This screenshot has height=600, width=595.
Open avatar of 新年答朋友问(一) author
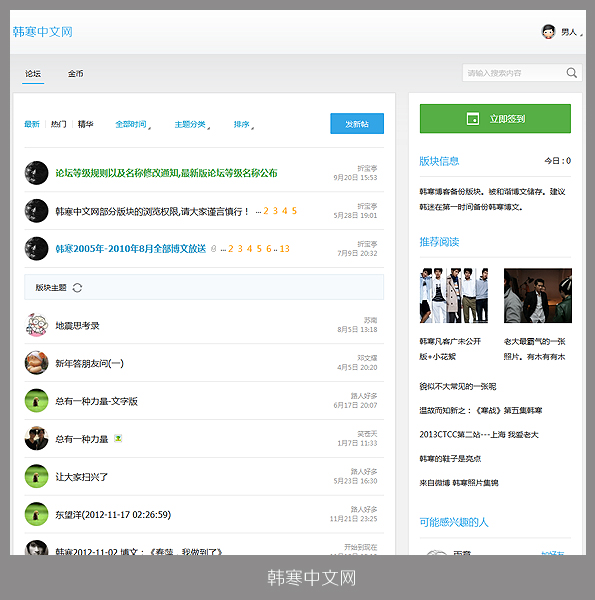click(x=36, y=363)
